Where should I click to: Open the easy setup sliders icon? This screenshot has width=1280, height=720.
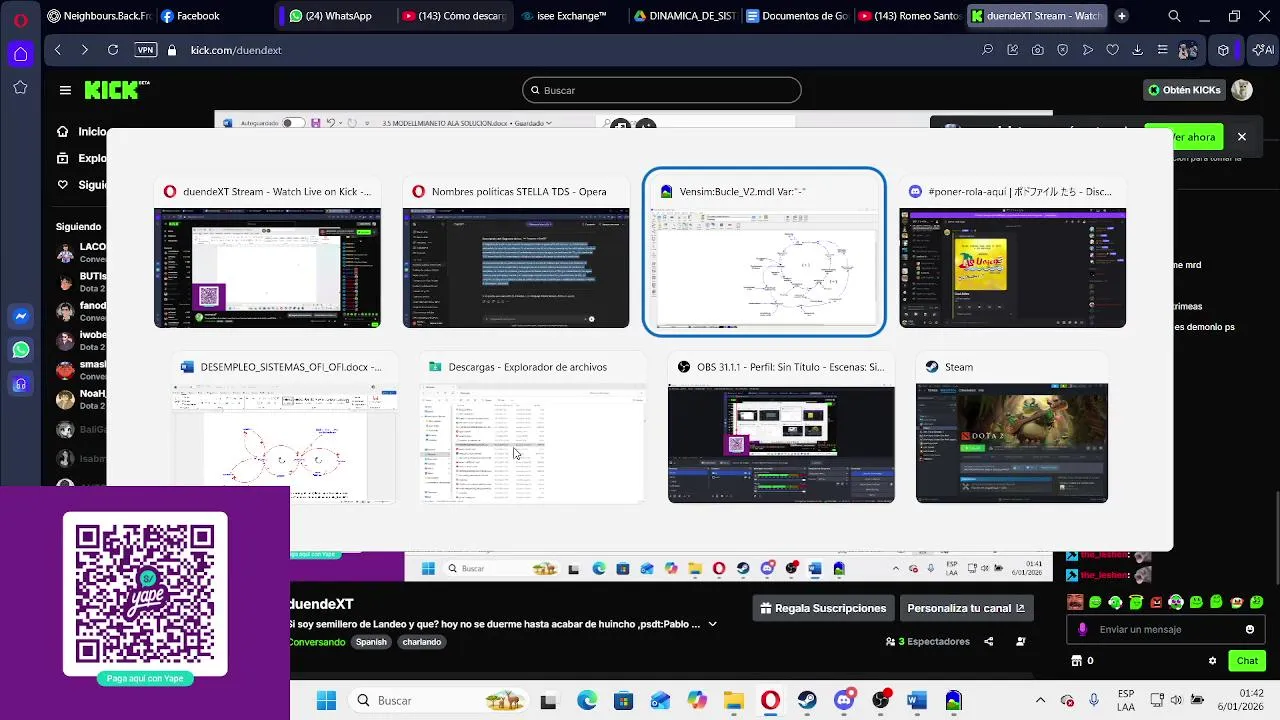[x=1162, y=50]
